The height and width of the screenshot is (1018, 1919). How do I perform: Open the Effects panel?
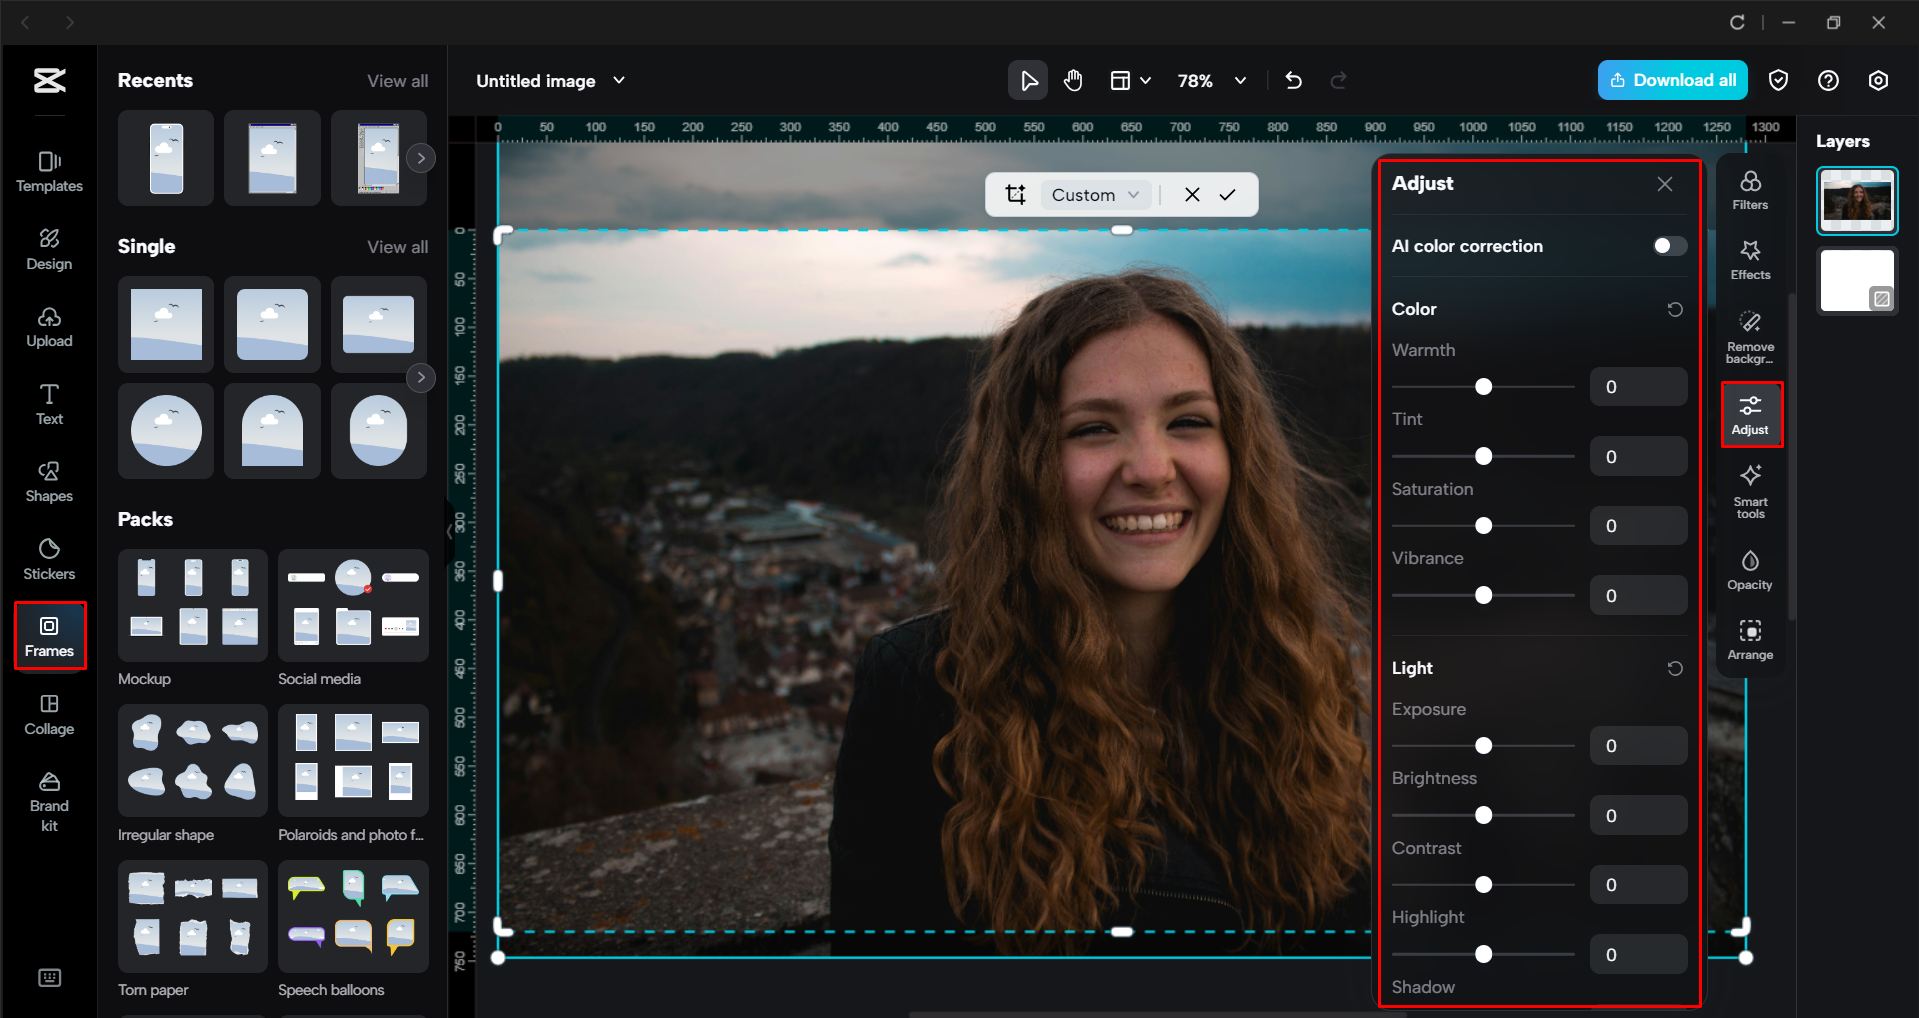click(1750, 260)
